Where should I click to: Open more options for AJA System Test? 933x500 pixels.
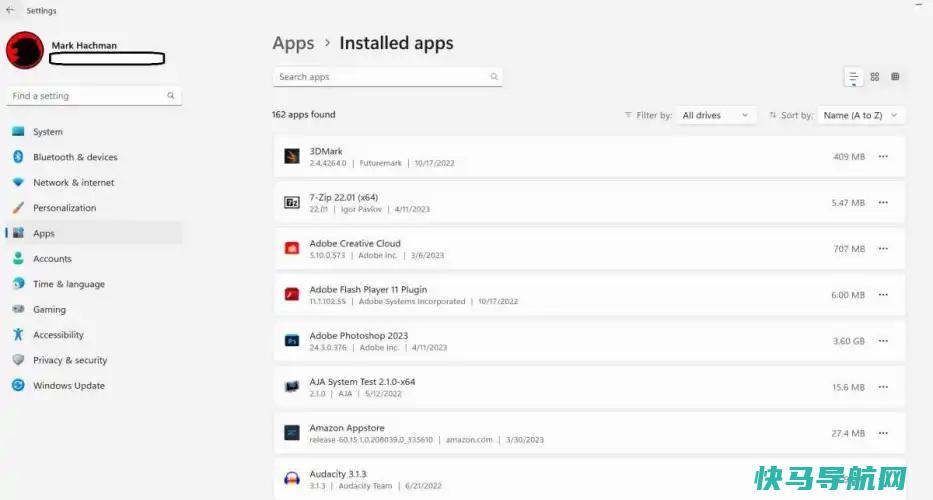click(883, 387)
